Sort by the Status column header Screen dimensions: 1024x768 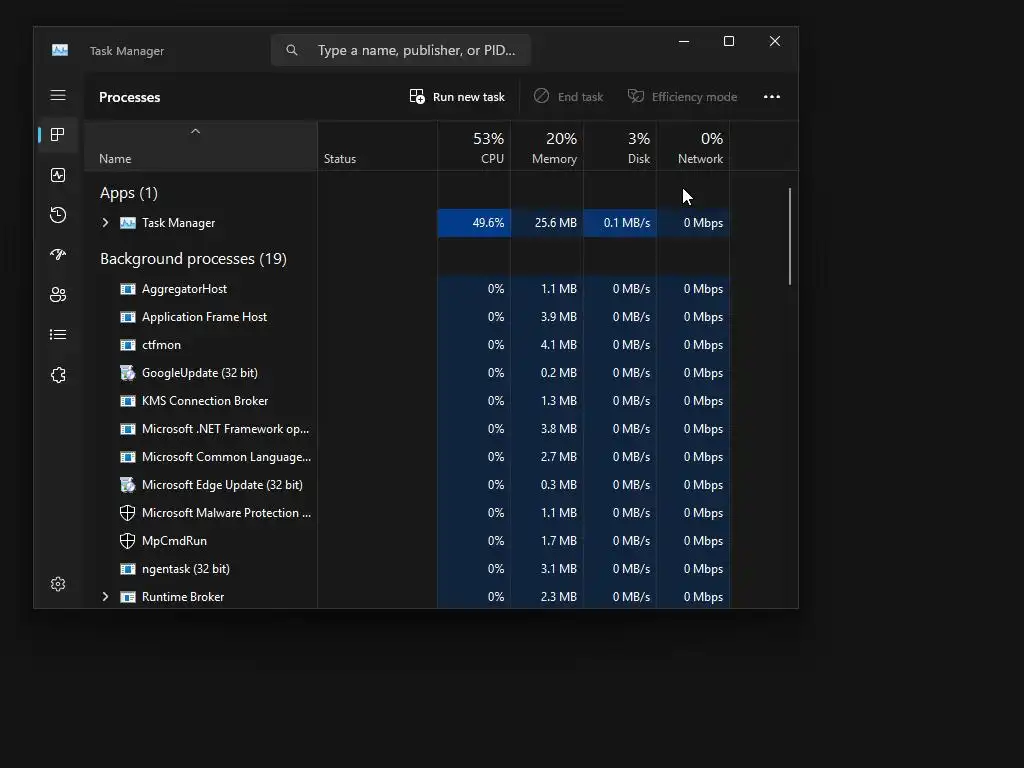(x=377, y=146)
